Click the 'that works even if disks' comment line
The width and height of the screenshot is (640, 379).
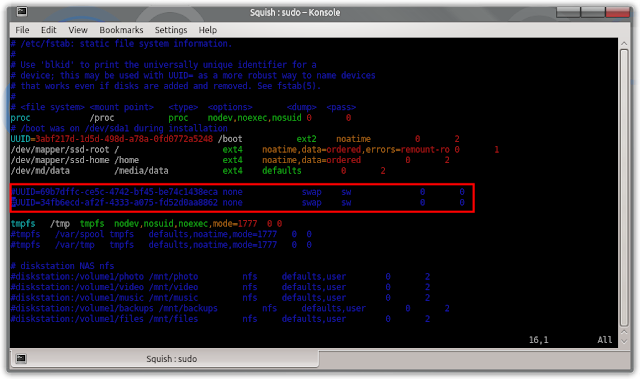pyautogui.click(x=166, y=86)
